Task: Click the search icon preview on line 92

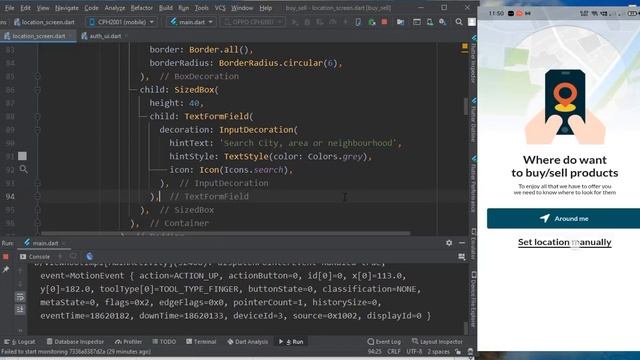Action: click(x=23, y=169)
